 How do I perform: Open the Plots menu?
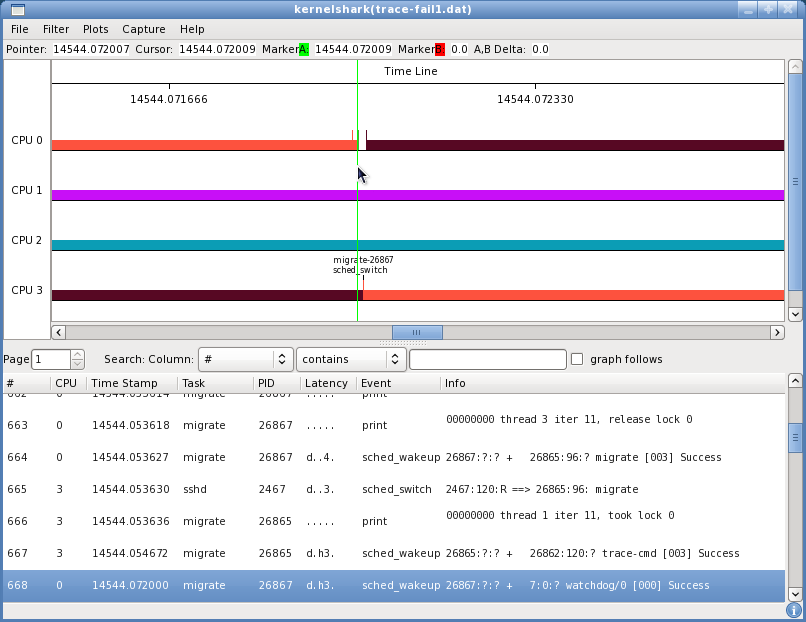(x=96, y=29)
